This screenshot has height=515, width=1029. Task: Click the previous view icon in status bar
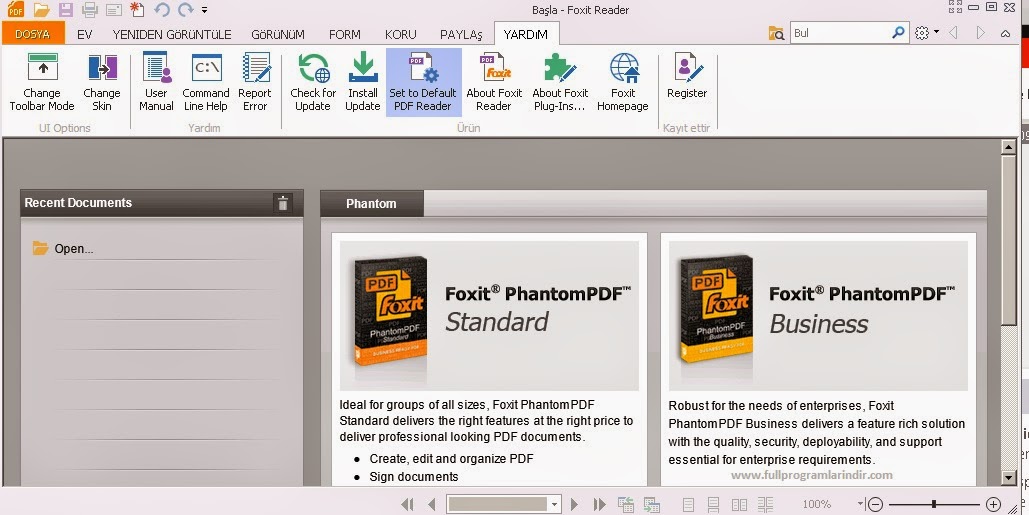626,504
